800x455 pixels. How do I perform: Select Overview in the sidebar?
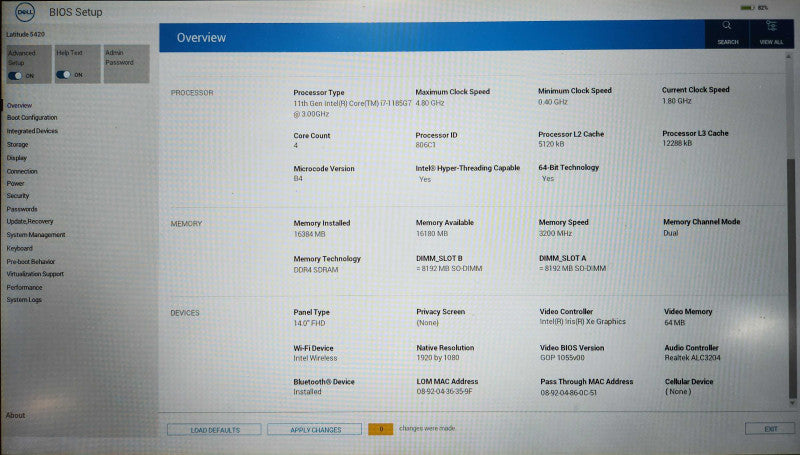pyautogui.click(x=19, y=105)
